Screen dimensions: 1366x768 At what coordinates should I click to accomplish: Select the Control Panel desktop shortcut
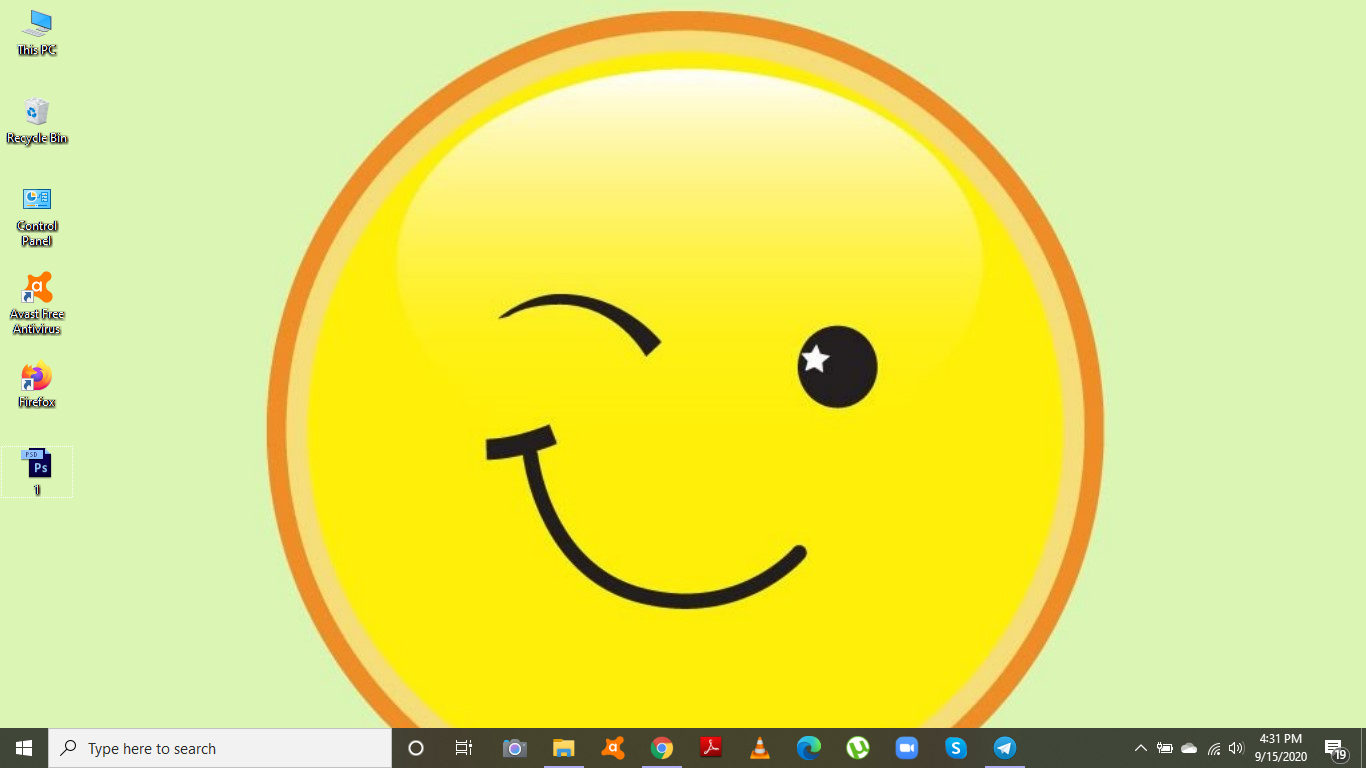[x=37, y=216]
